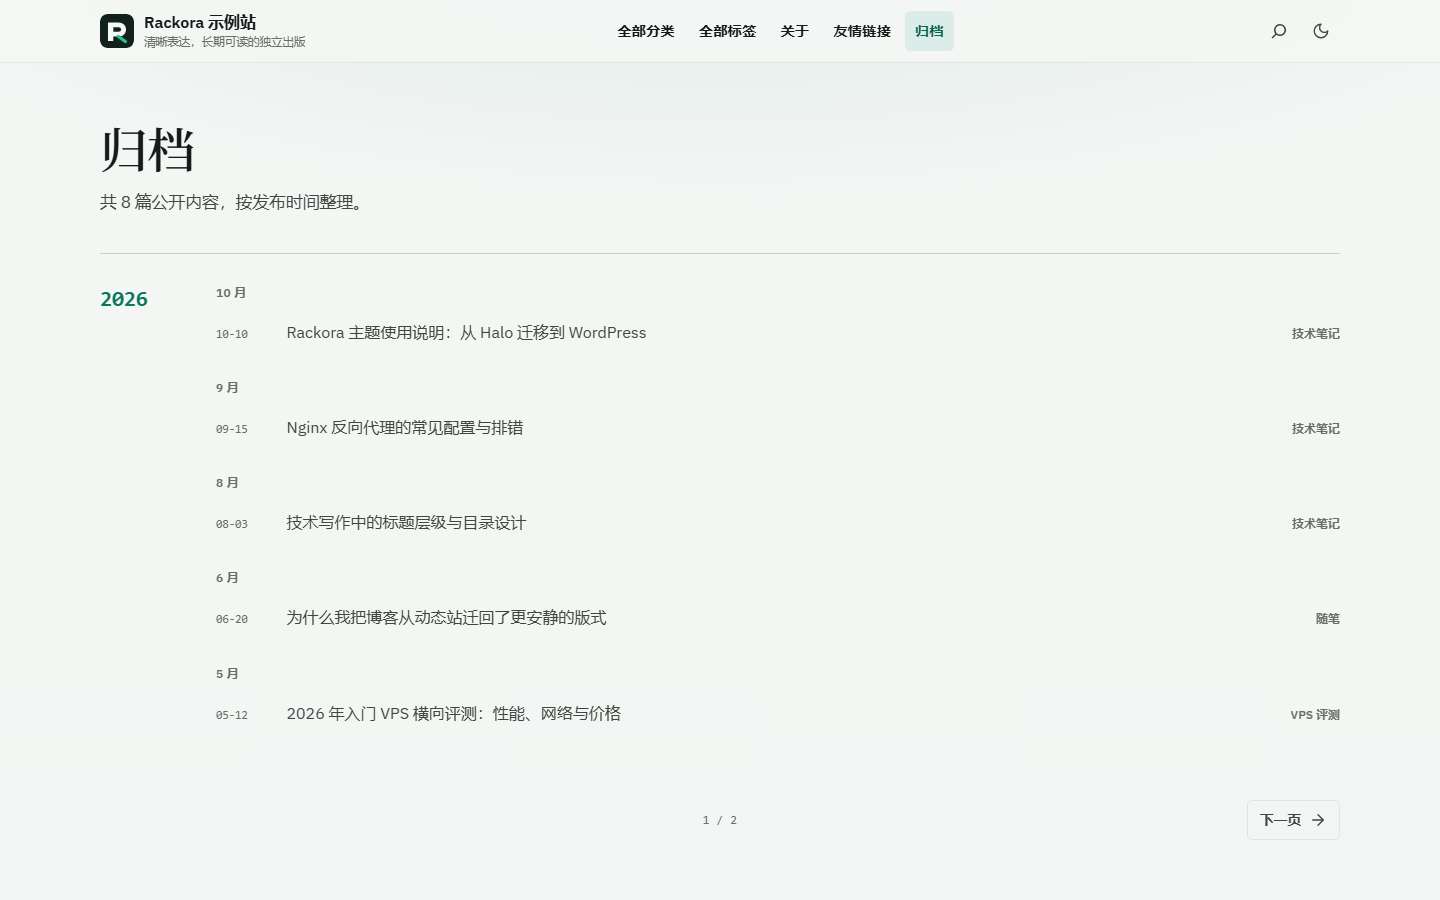
Task: Open post 技术写作中的标题层级与目录设计
Action: pyautogui.click(x=406, y=523)
